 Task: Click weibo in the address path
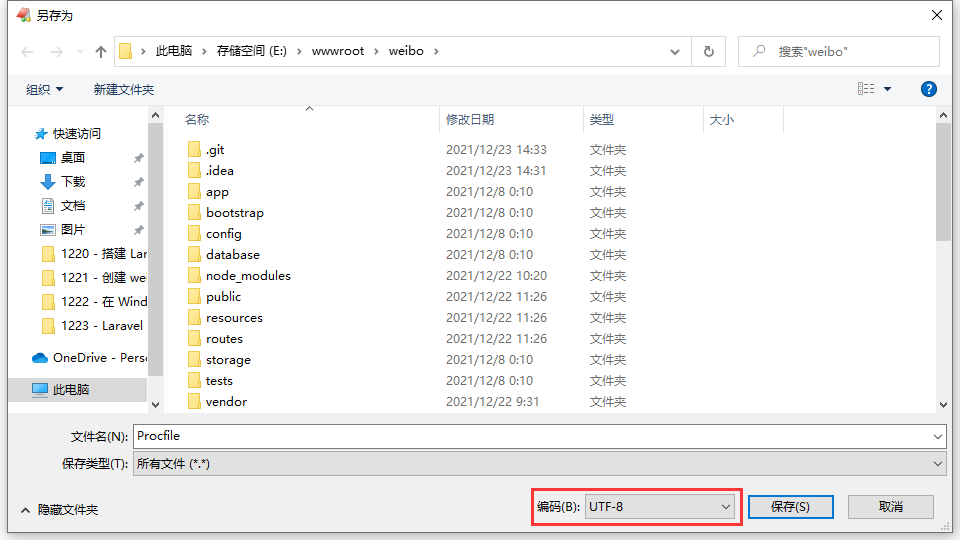tap(406, 51)
